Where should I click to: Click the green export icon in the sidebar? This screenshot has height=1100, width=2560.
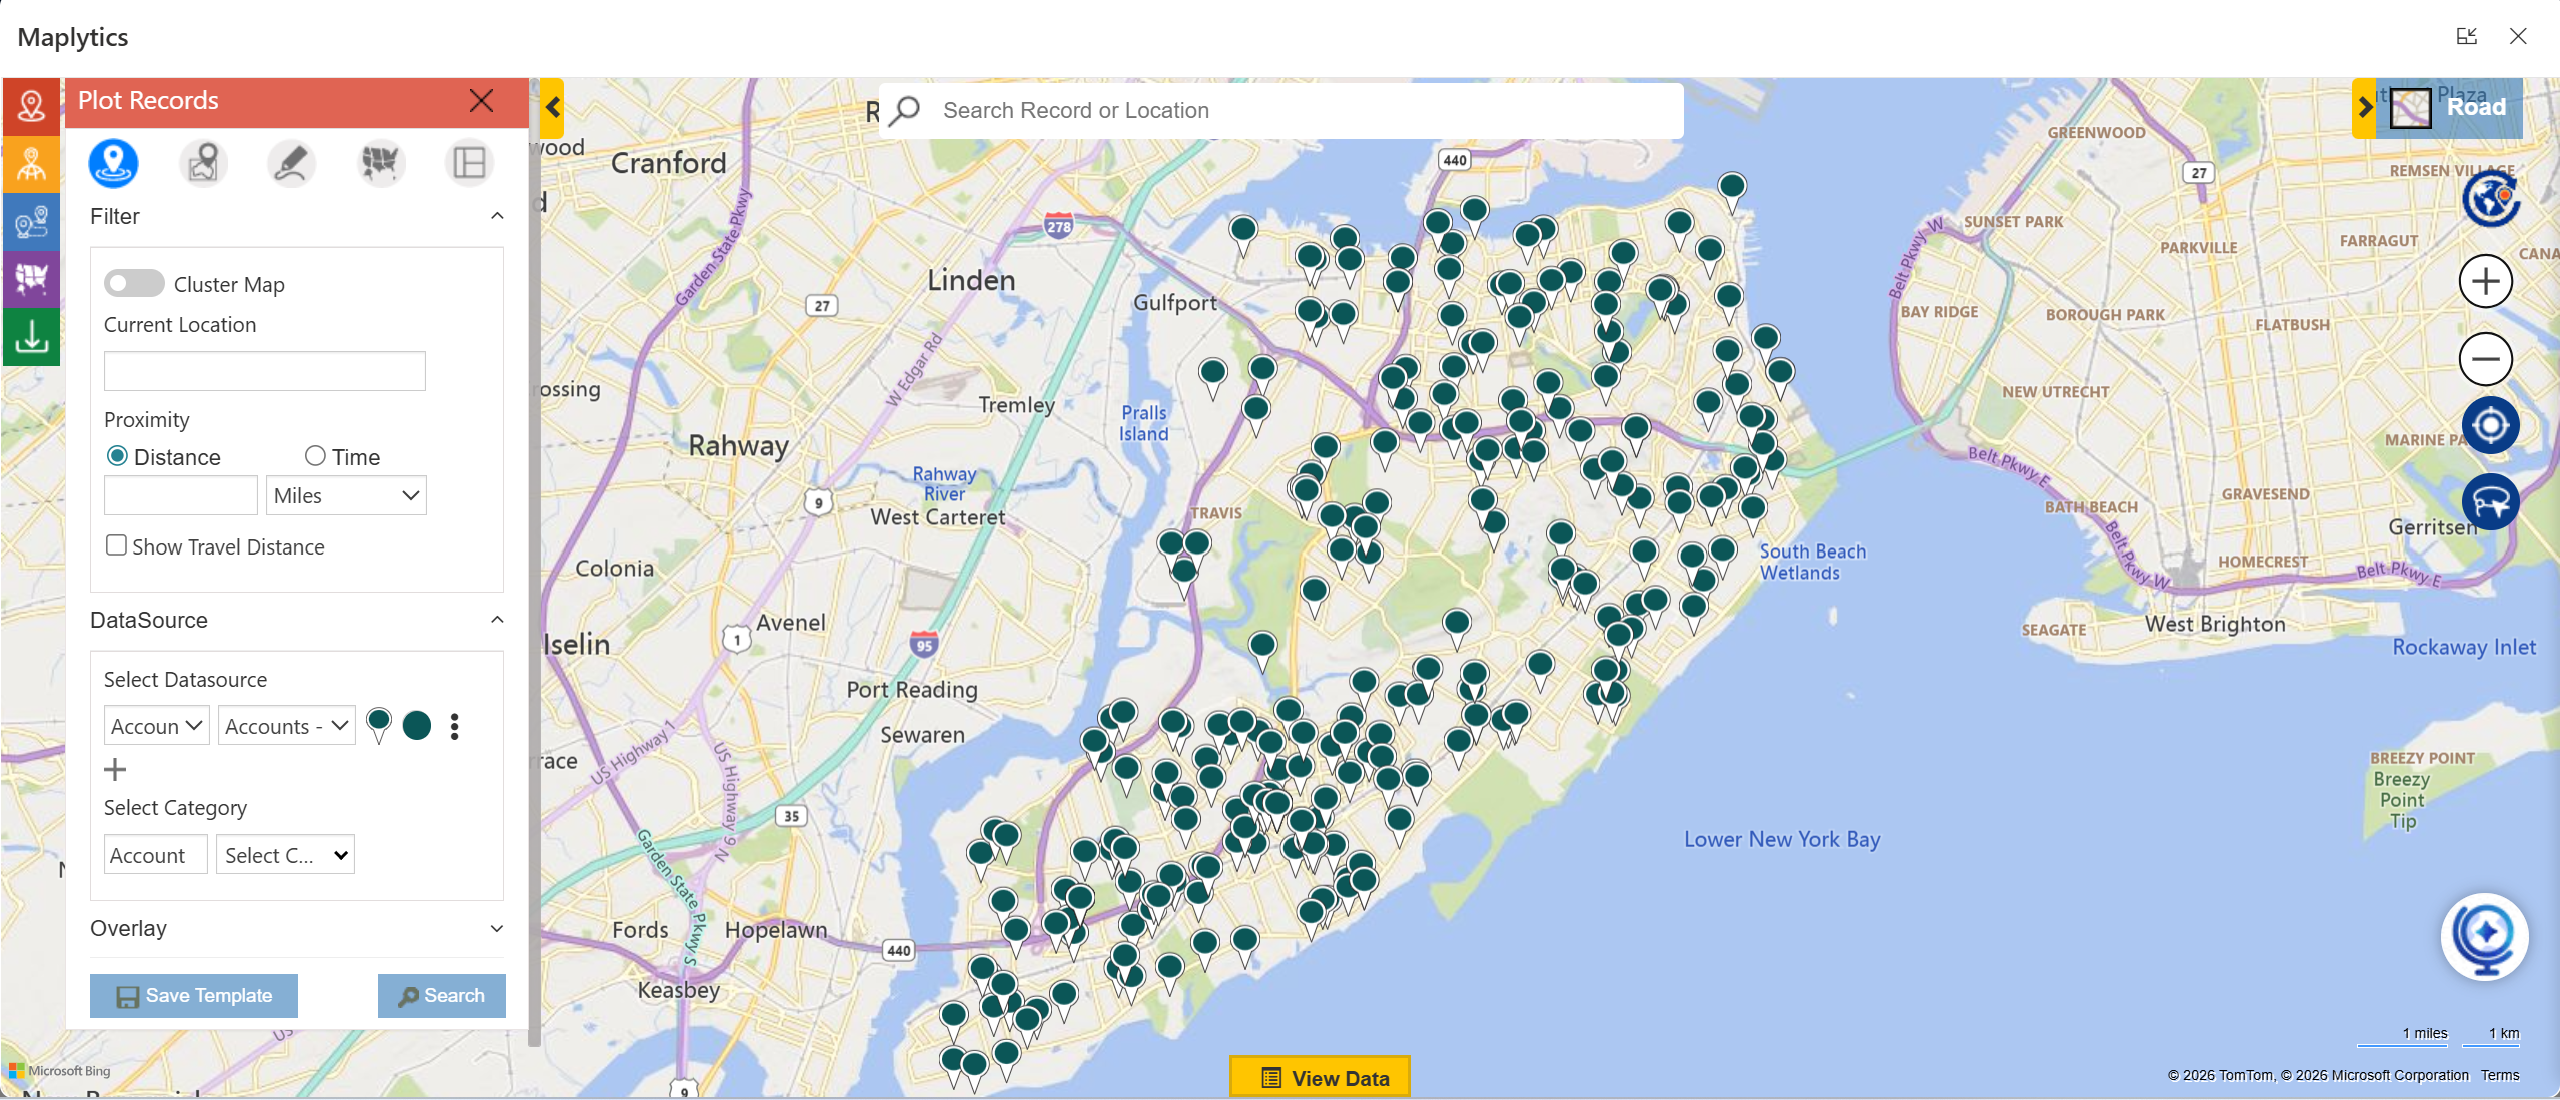click(x=31, y=336)
